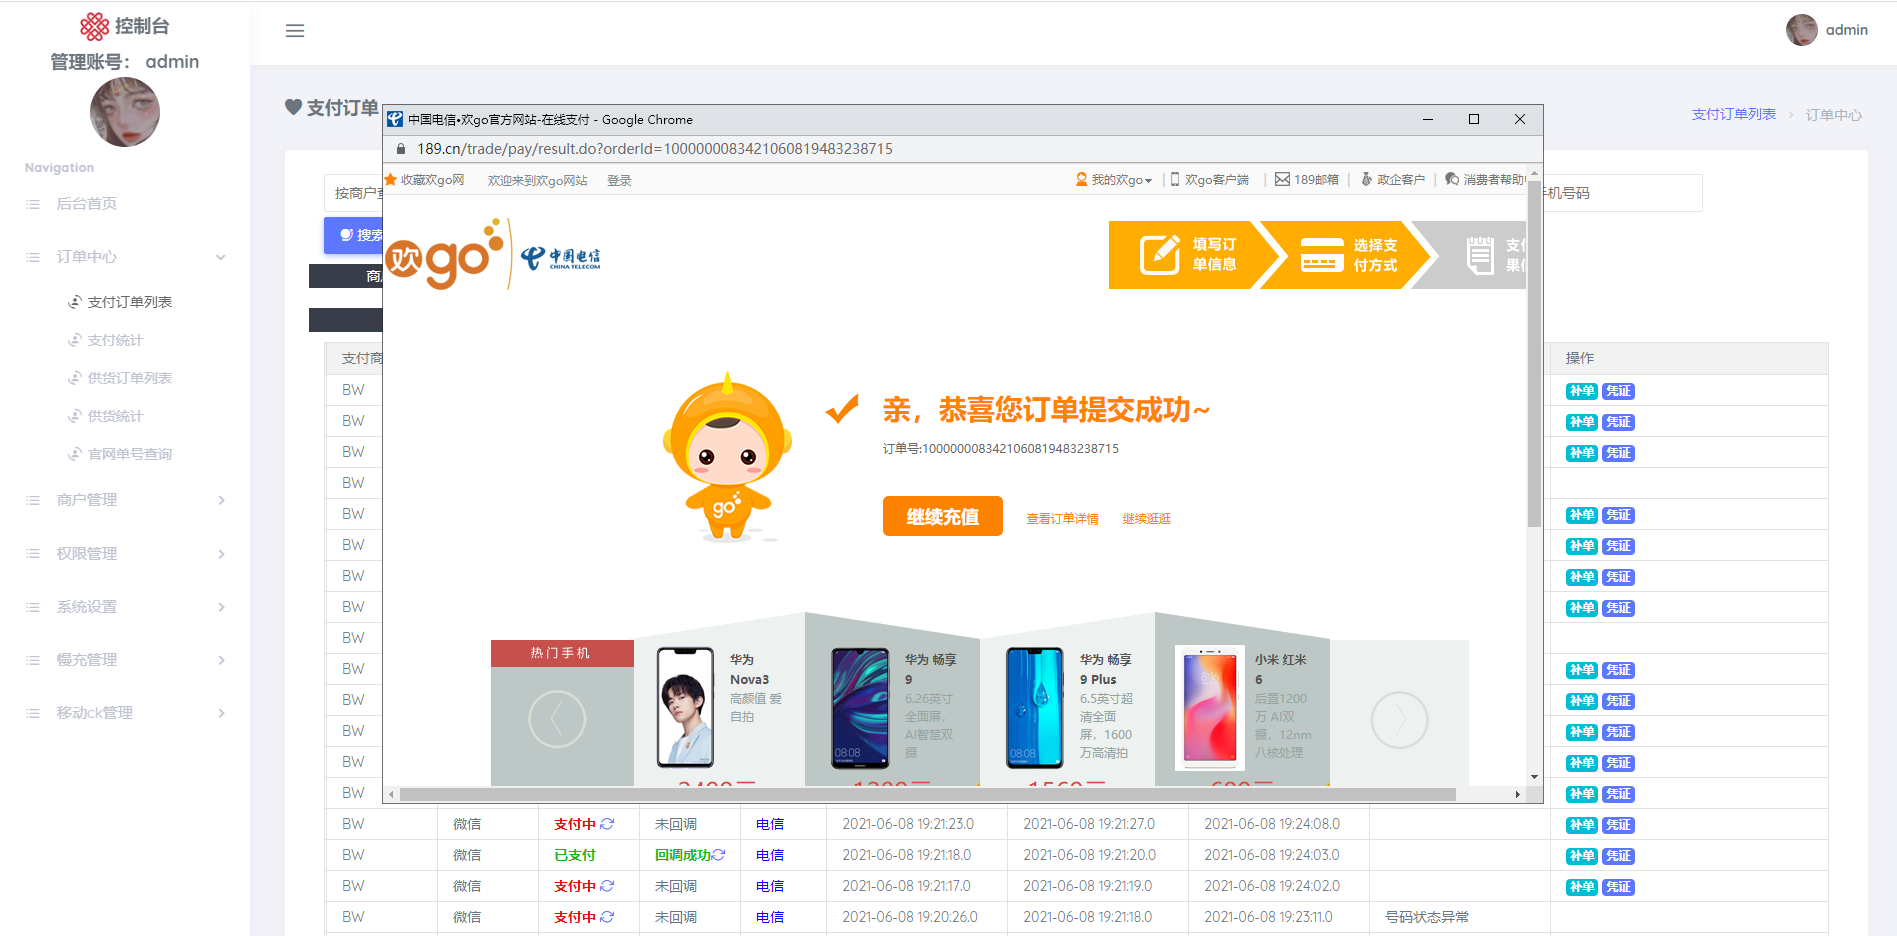Click 电信 link in 19:21:23 row

tap(770, 824)
